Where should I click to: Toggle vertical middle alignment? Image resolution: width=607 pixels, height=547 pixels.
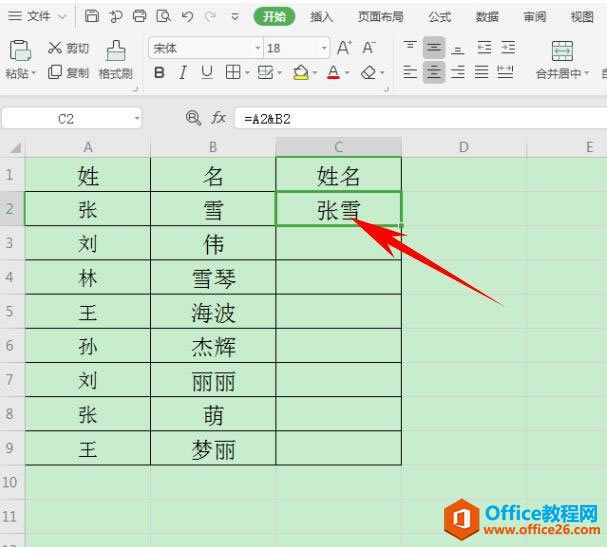(434, 48)
